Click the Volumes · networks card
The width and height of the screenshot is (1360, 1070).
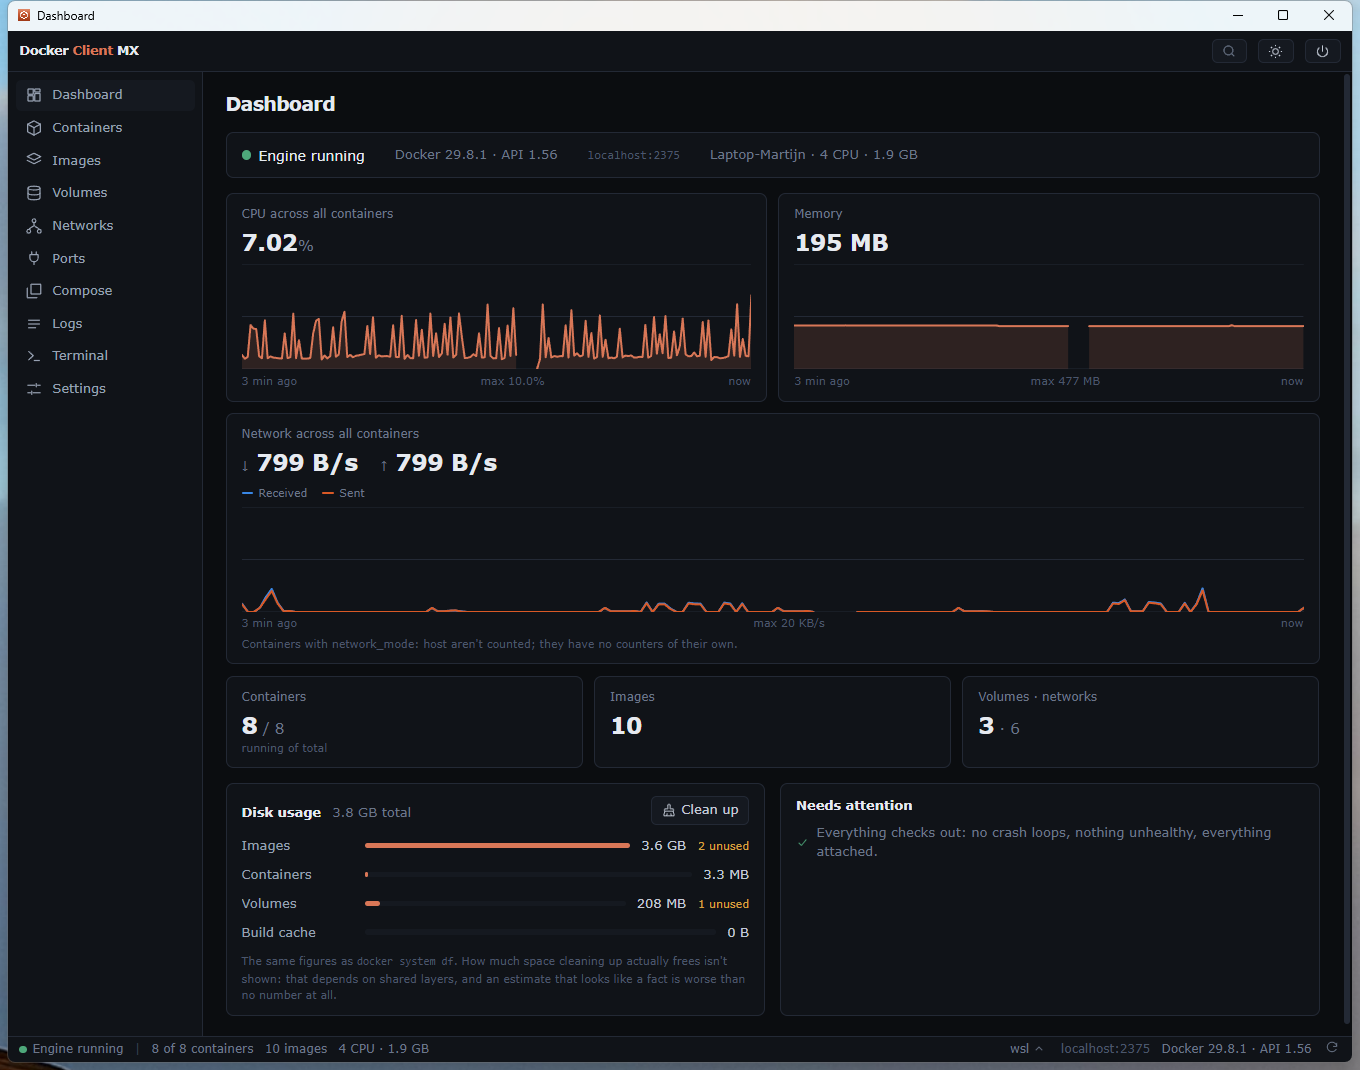1140,722
